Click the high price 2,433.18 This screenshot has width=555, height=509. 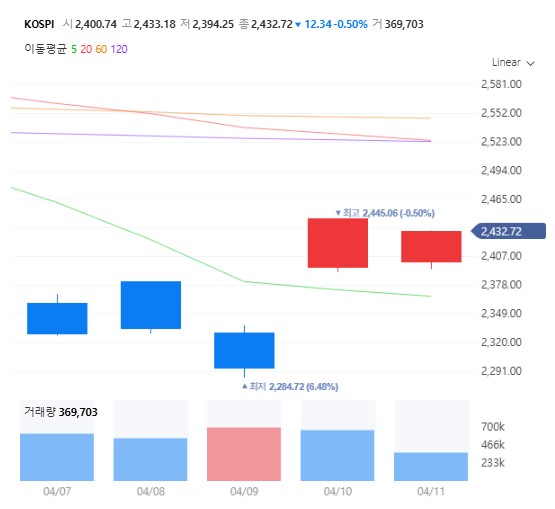154,24
